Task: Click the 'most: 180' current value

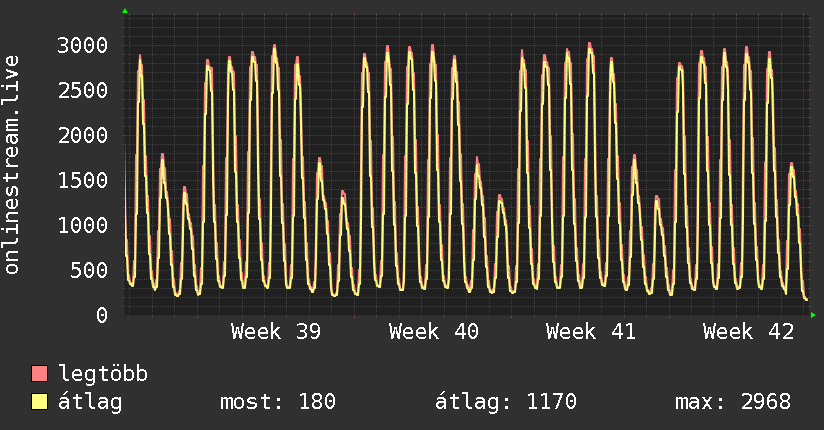Action: [x=277, y=402]
